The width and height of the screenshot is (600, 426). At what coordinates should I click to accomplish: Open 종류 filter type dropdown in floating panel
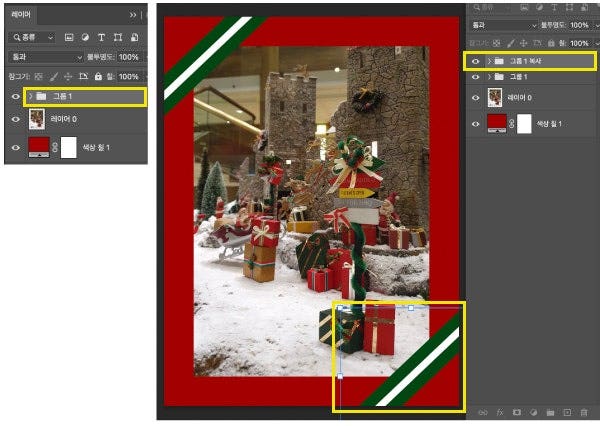point(32,38)
